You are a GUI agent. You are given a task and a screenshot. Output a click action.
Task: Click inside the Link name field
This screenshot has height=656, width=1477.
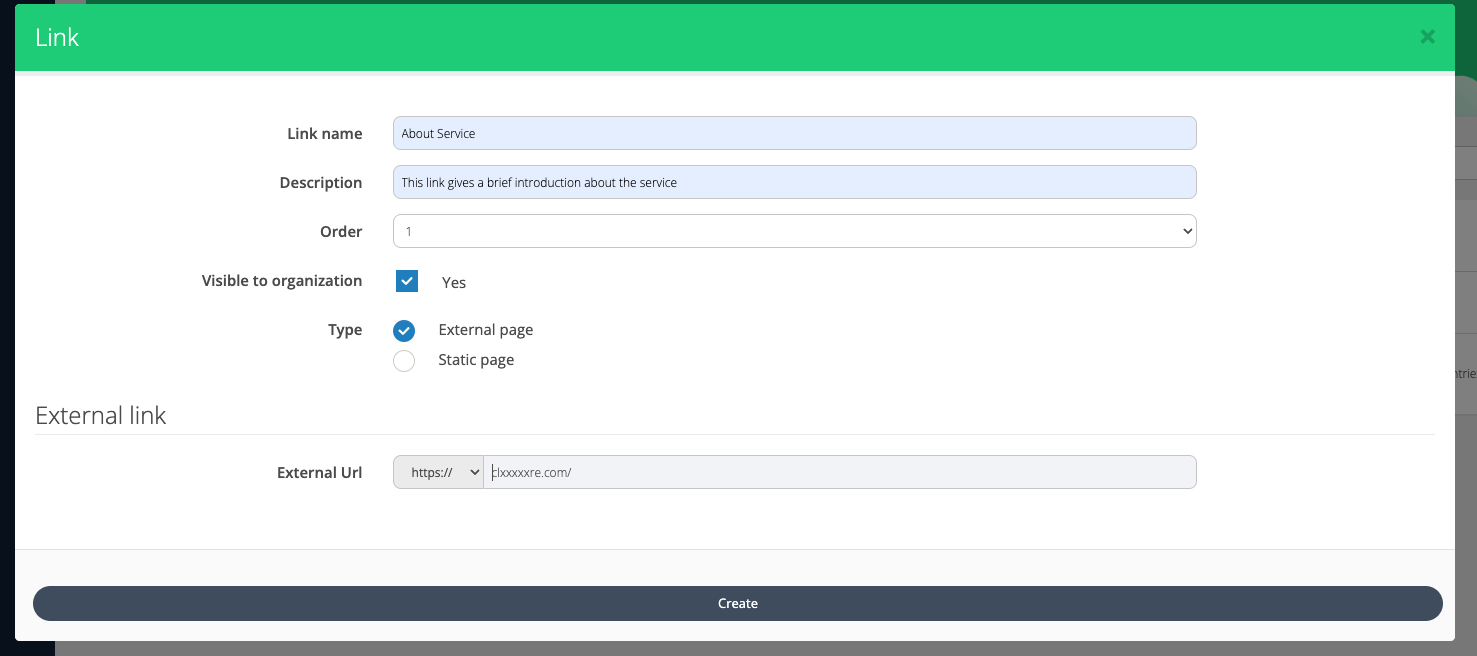pyautogui.click(x=795, y=132)
